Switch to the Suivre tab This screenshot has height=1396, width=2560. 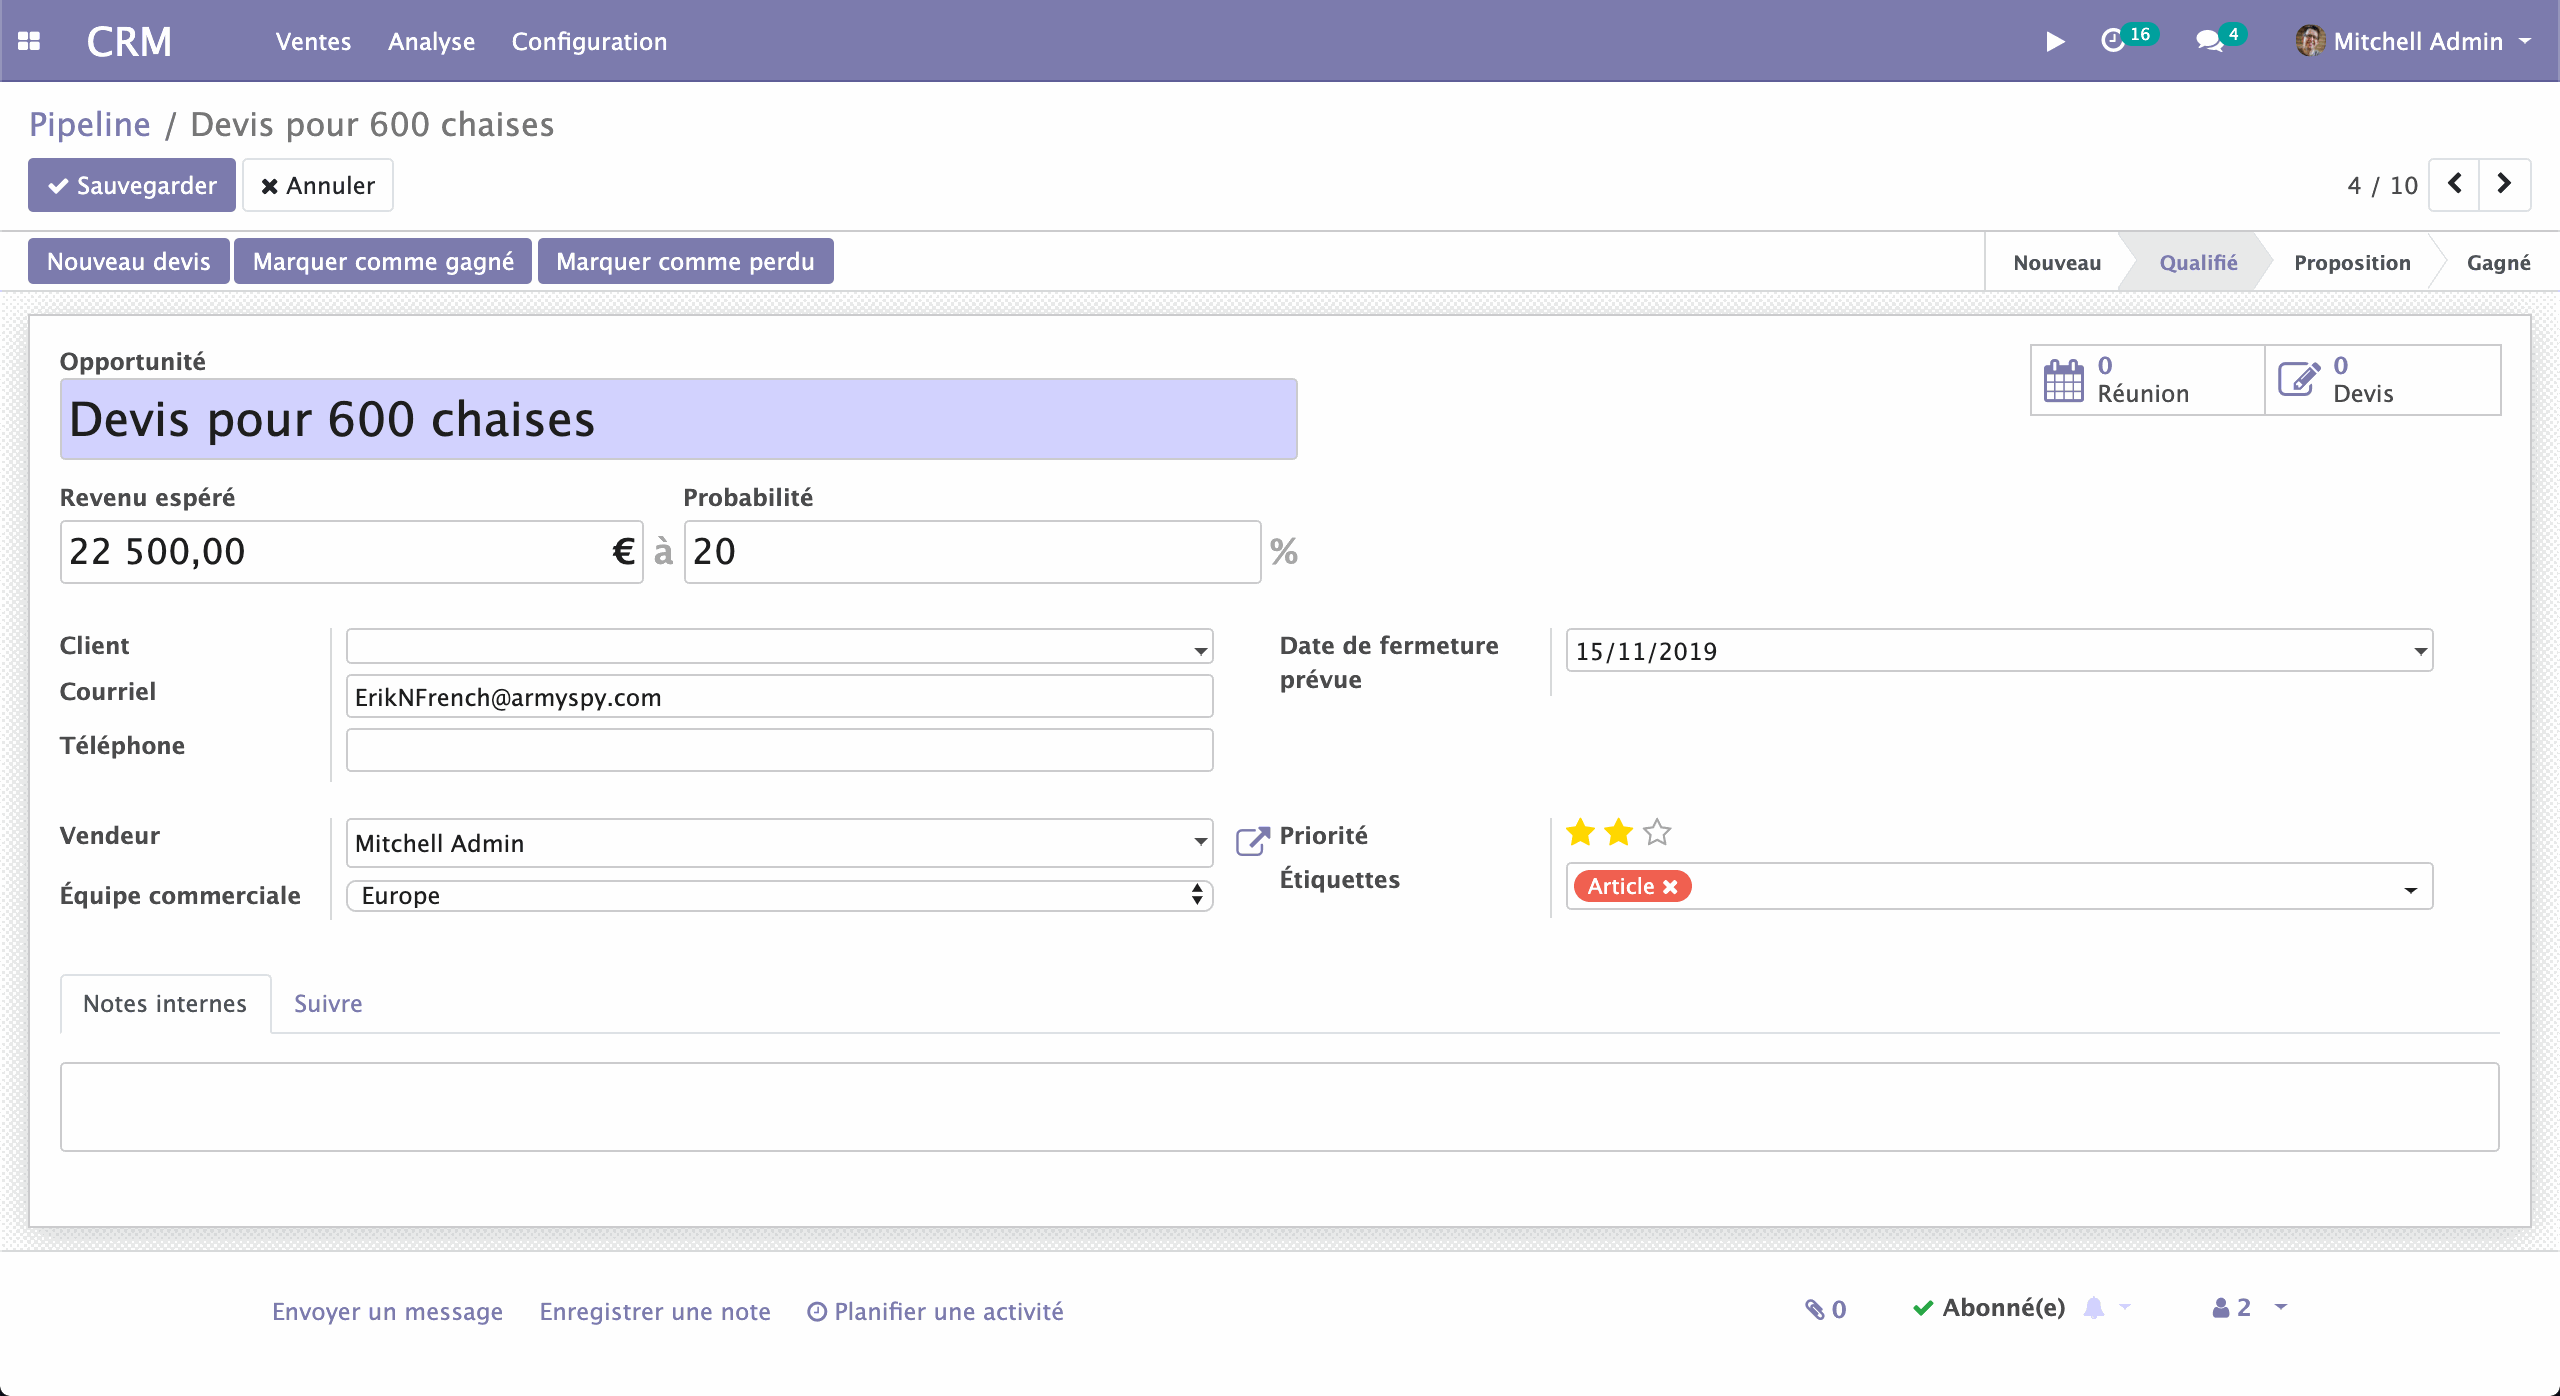click(327, 1003)
